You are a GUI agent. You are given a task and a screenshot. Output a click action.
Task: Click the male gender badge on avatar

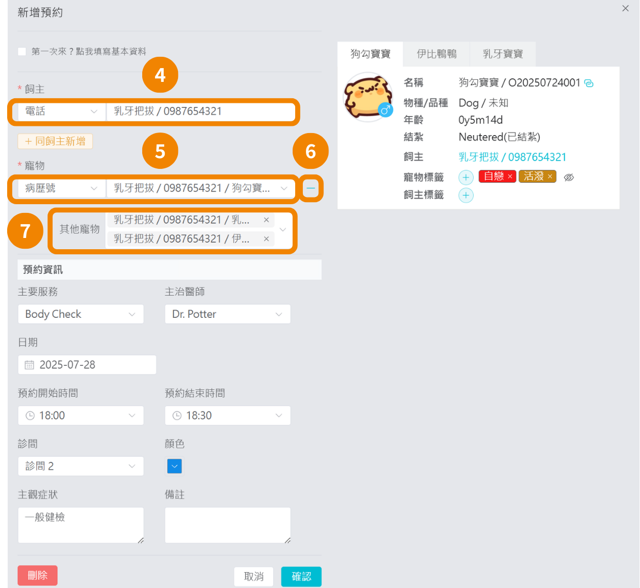point(385,110)
